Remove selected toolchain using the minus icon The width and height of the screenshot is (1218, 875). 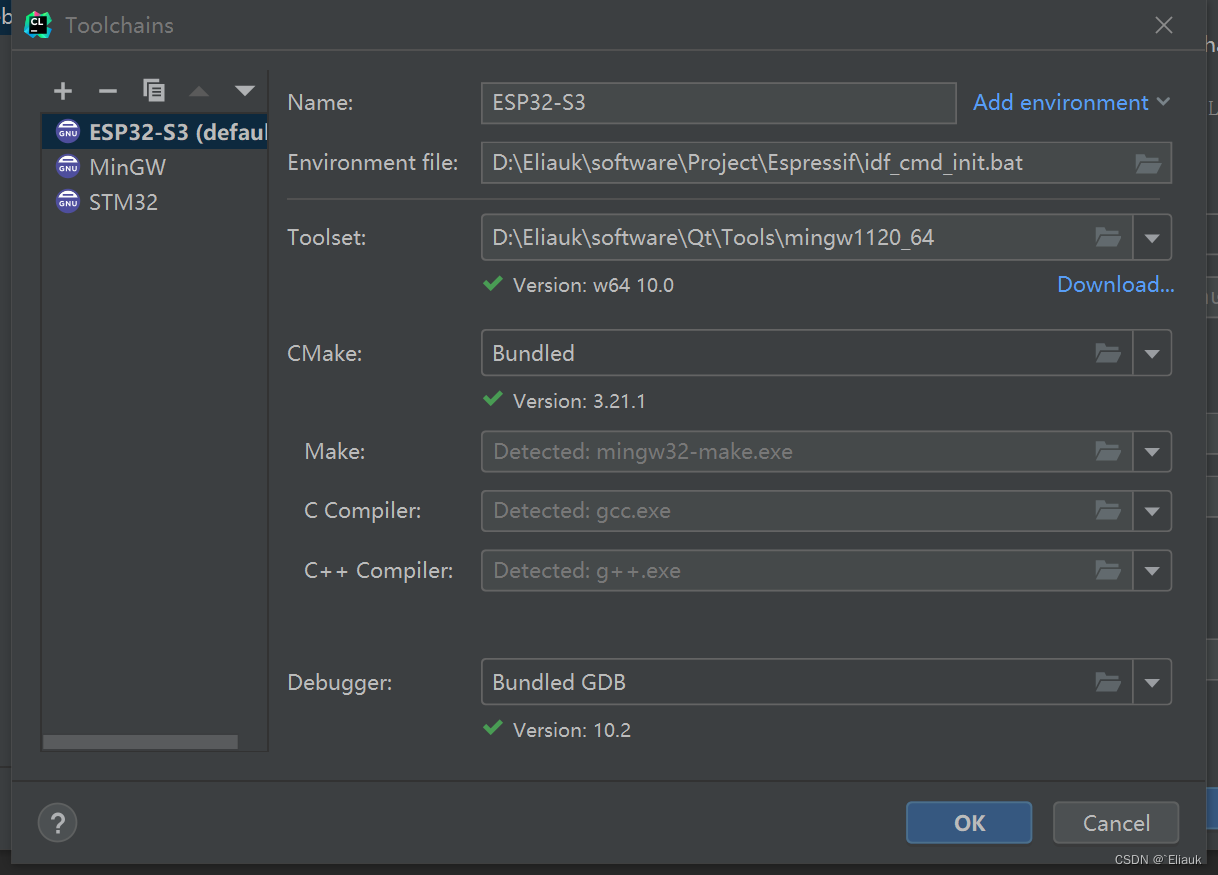(107, 91)
